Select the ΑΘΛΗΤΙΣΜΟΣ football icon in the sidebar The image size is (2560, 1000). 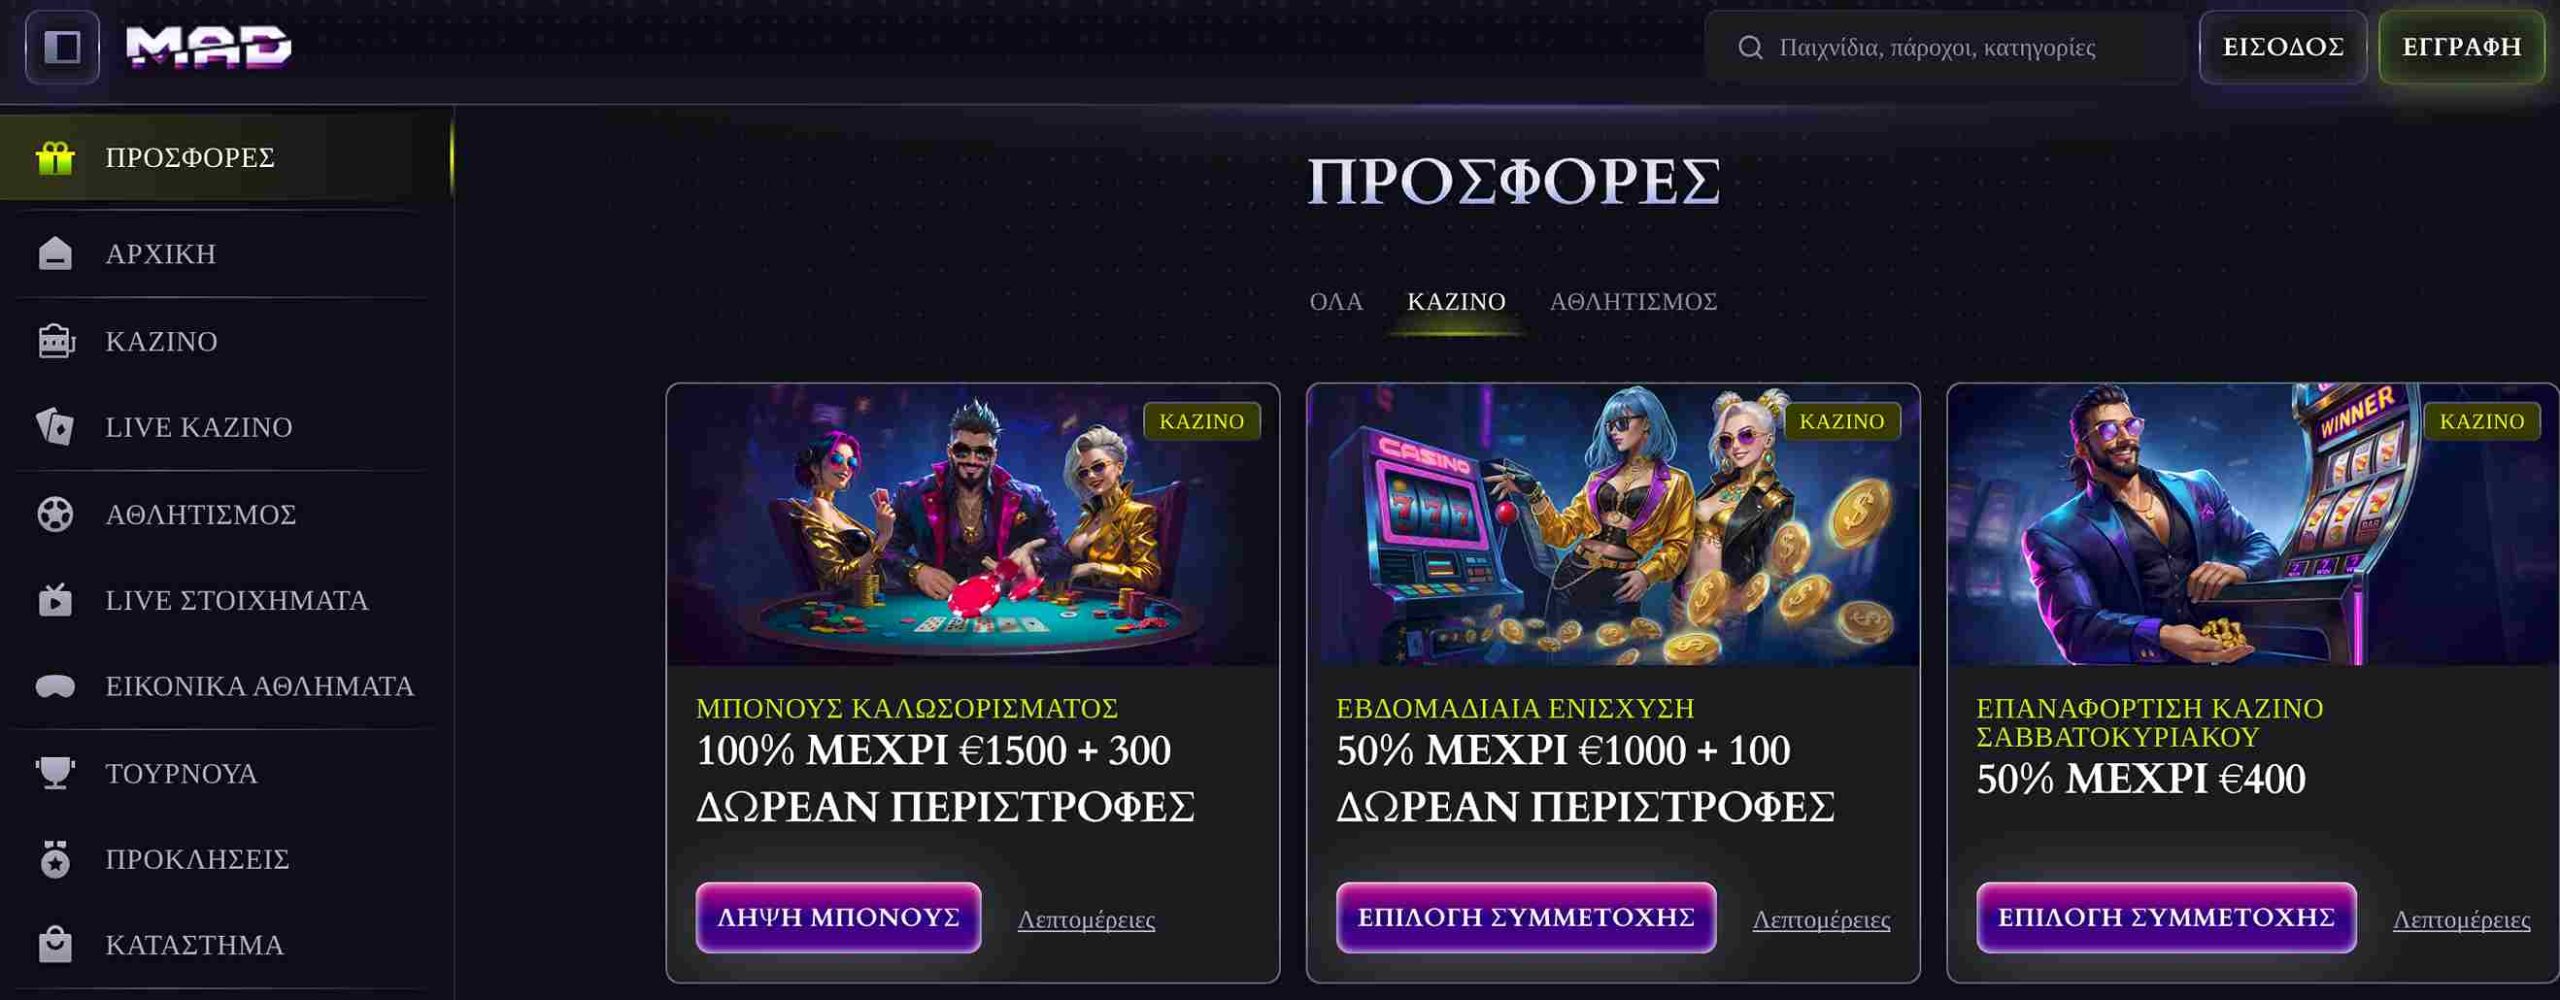click(x=55, y=514)
